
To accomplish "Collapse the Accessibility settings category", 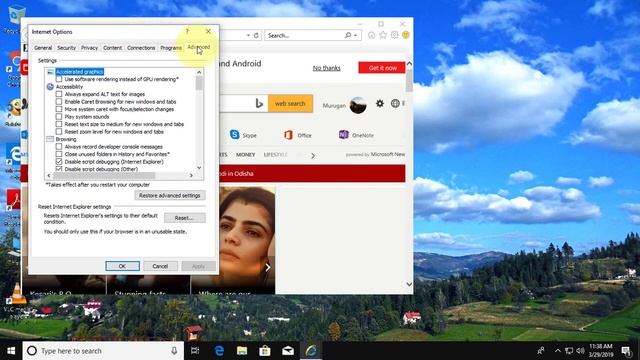I will click(x=50, y=87).
